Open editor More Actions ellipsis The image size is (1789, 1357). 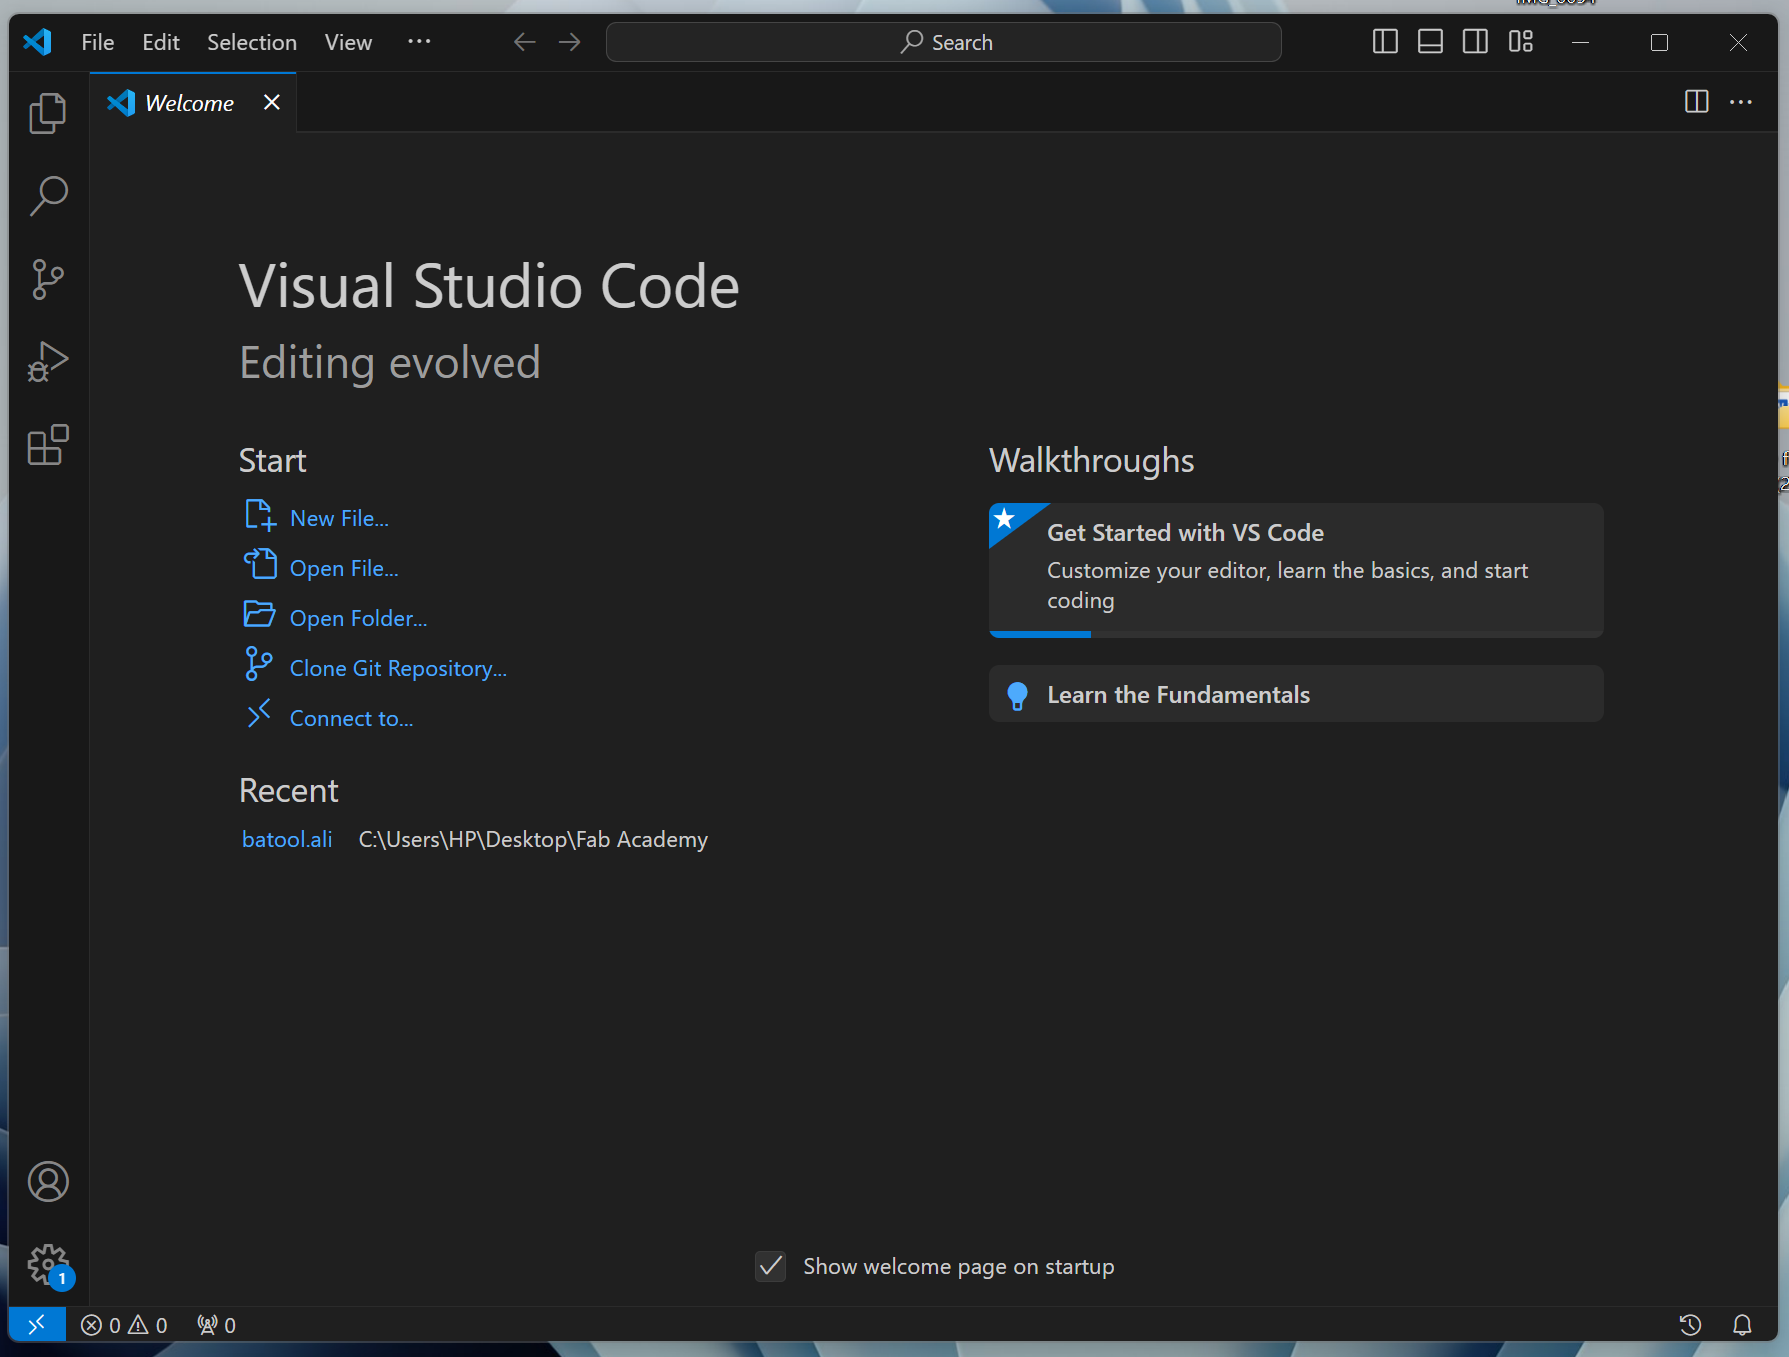point(1741,102)
